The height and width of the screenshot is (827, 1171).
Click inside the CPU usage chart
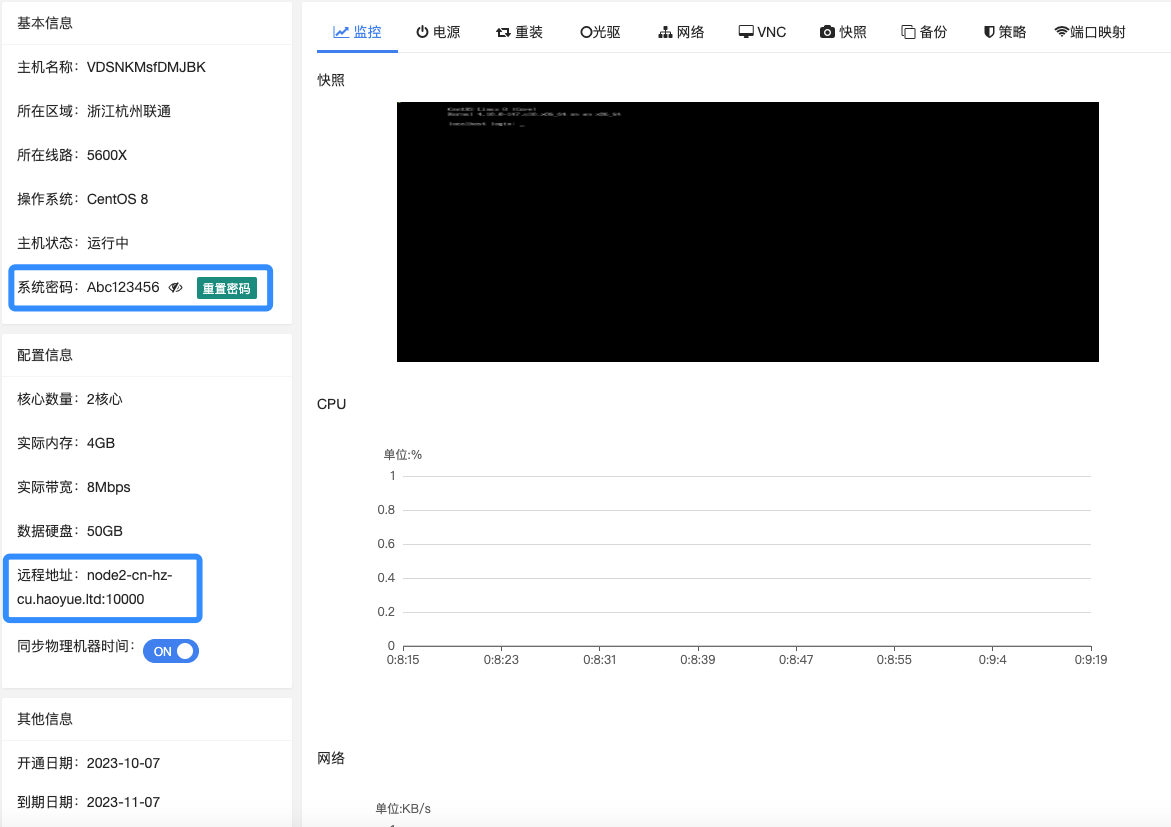(745, 560)
